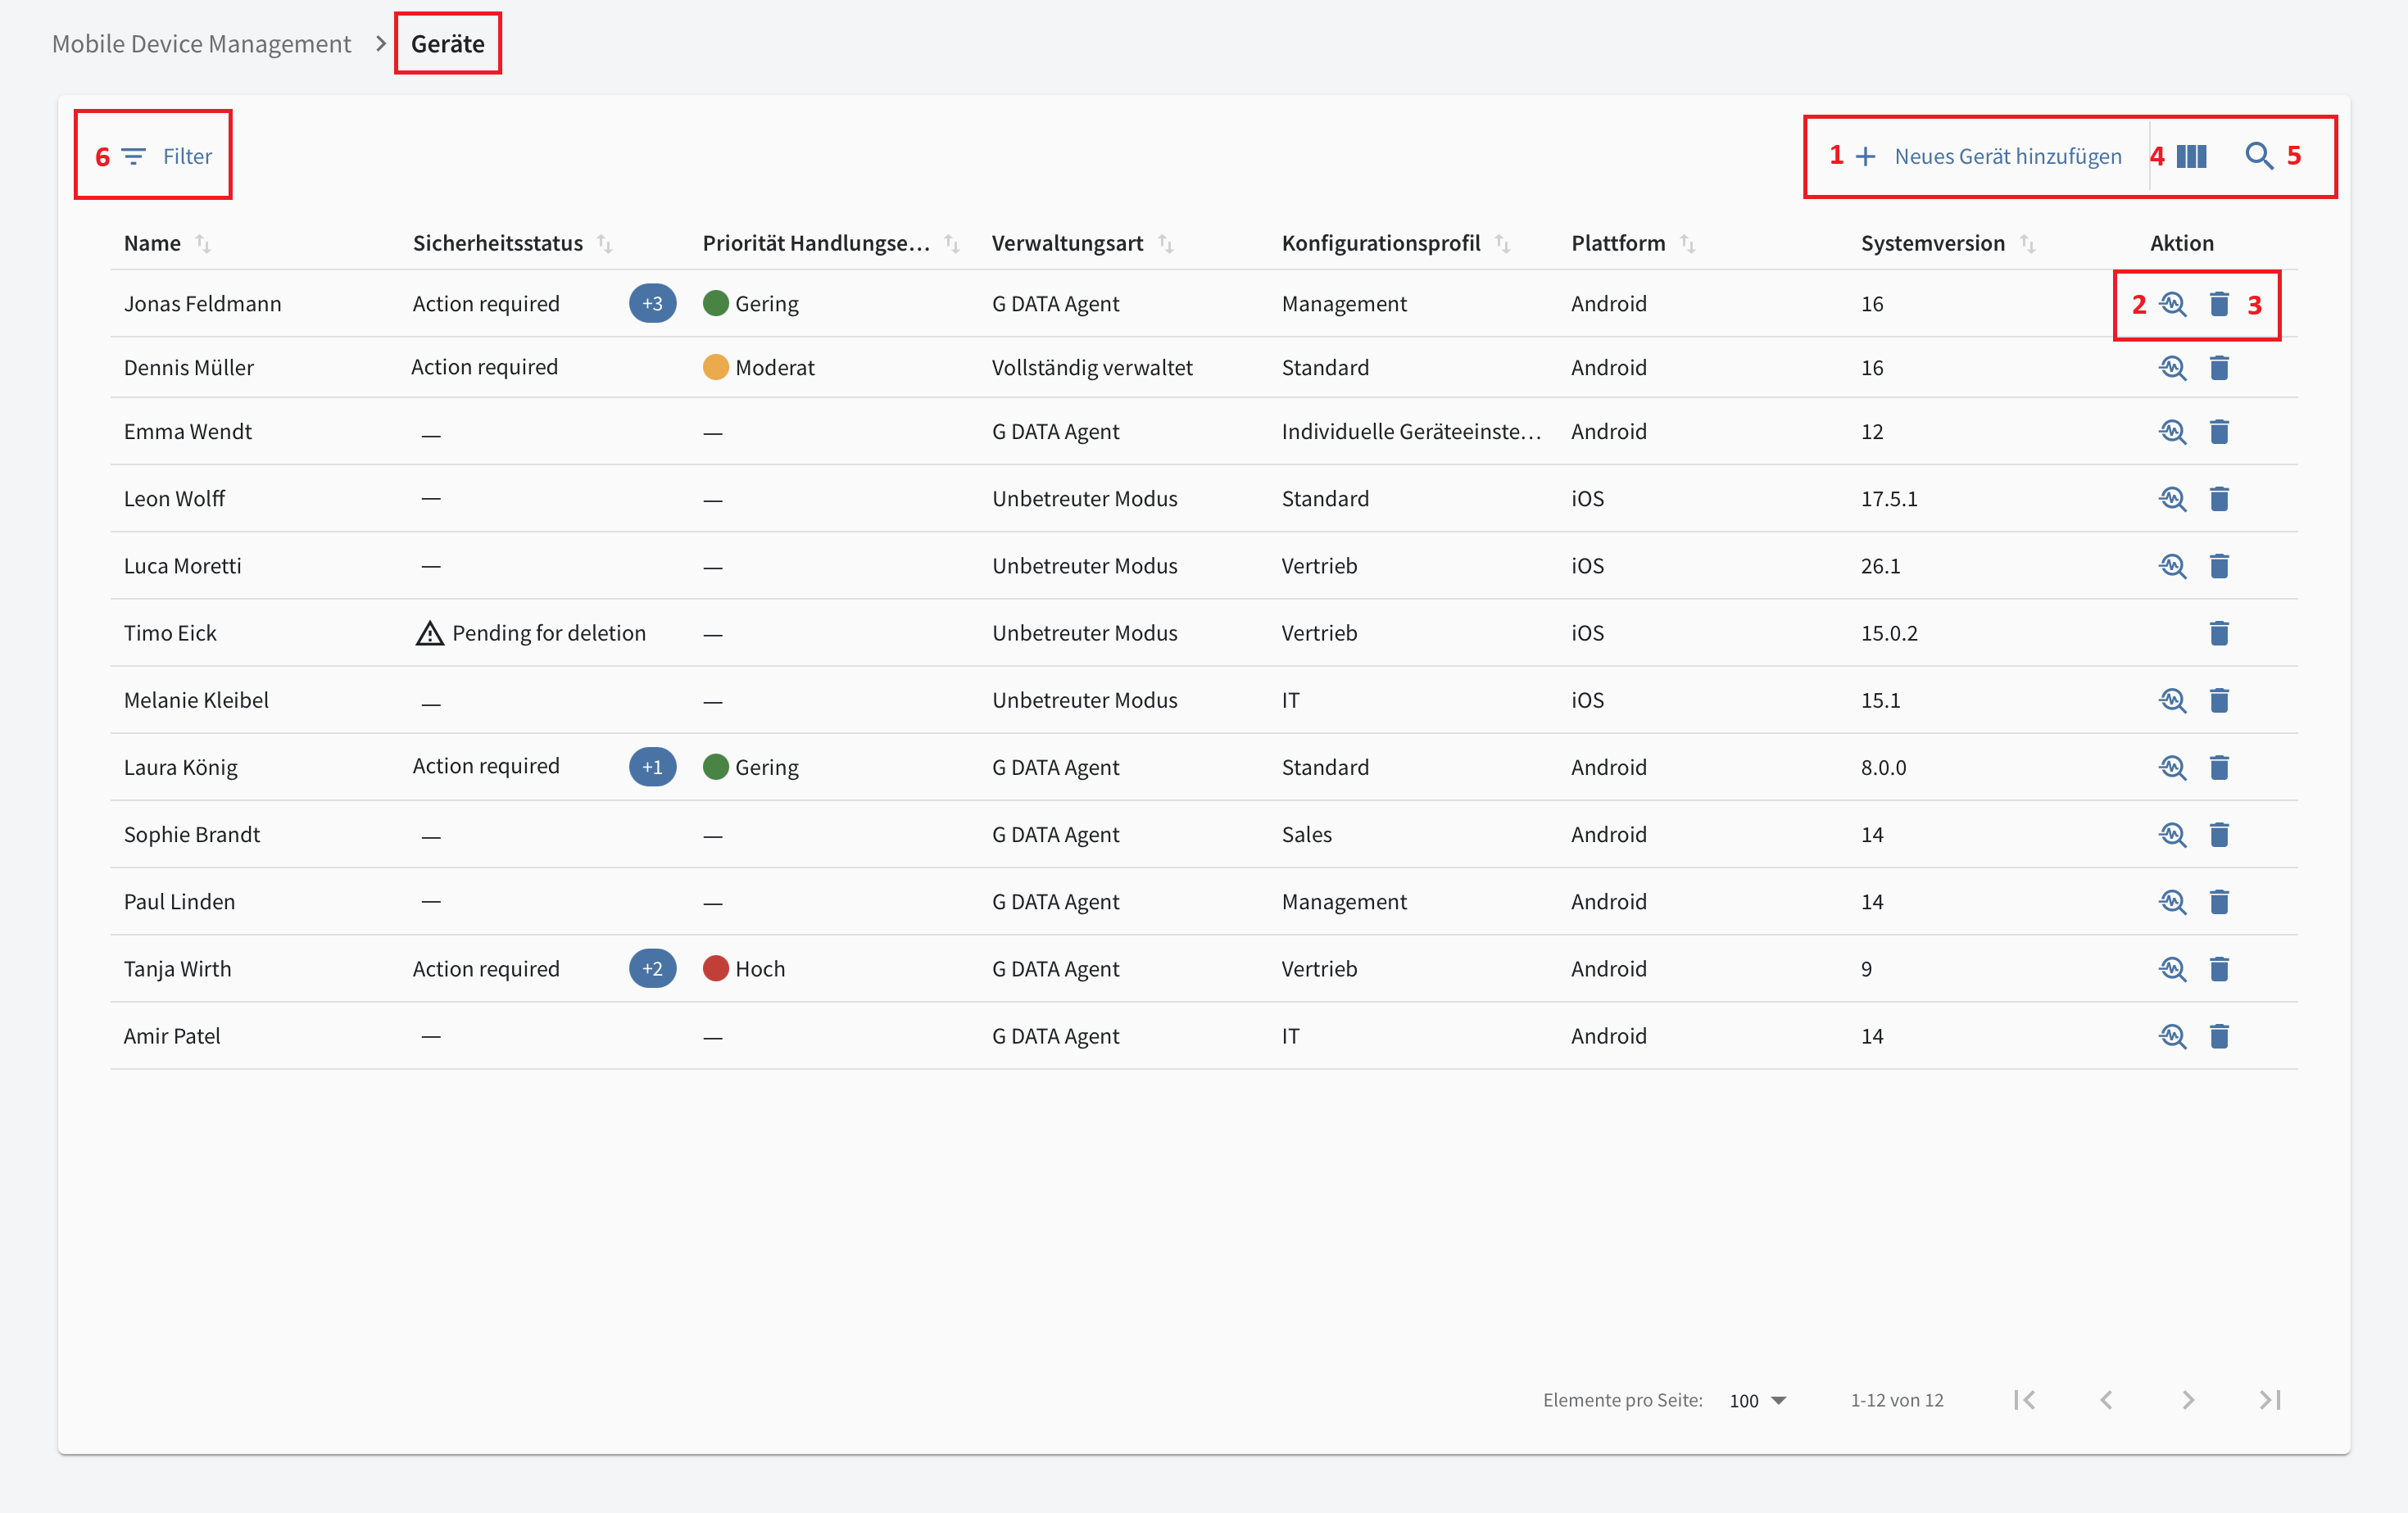Click +1 badge for Laura König
The image size is (2408, 1513).
tap(652, 767)
